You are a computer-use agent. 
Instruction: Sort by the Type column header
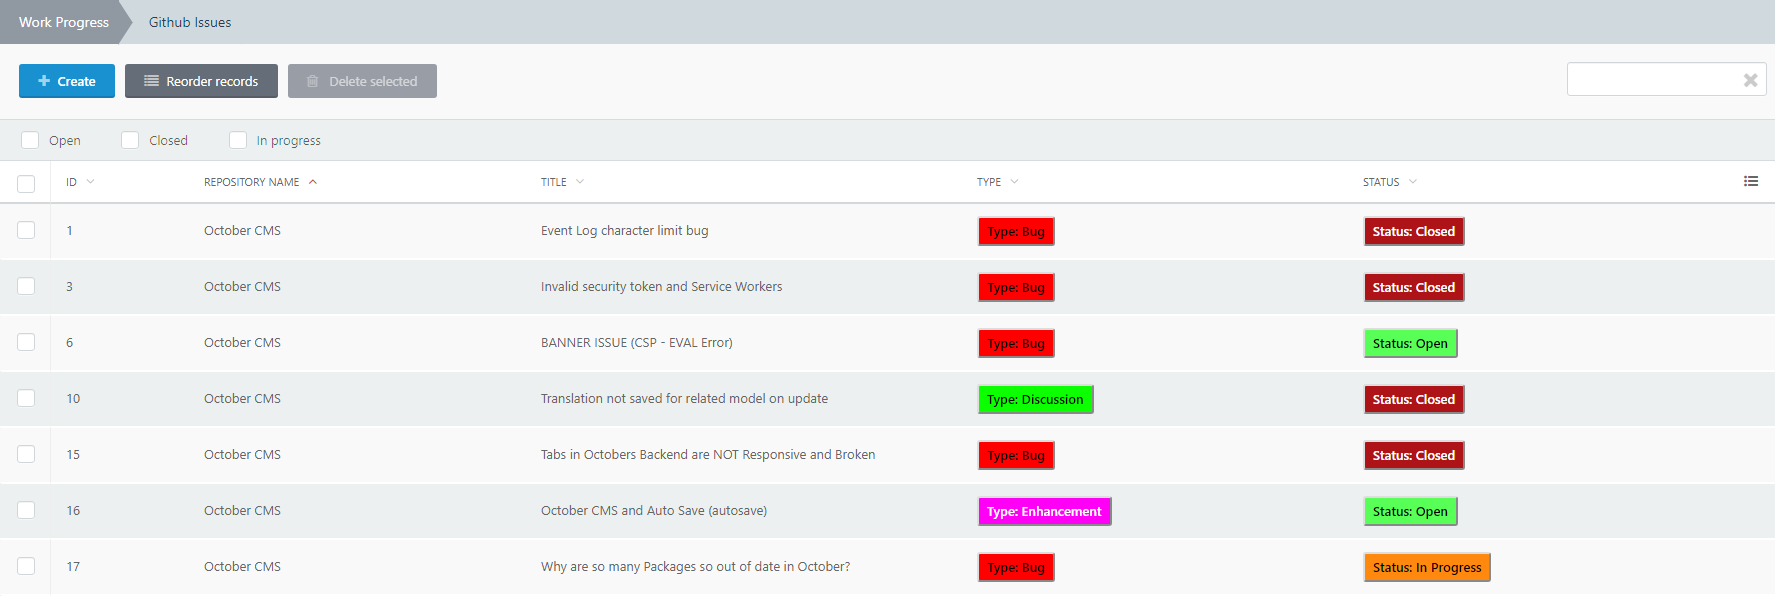pos(997,182)
